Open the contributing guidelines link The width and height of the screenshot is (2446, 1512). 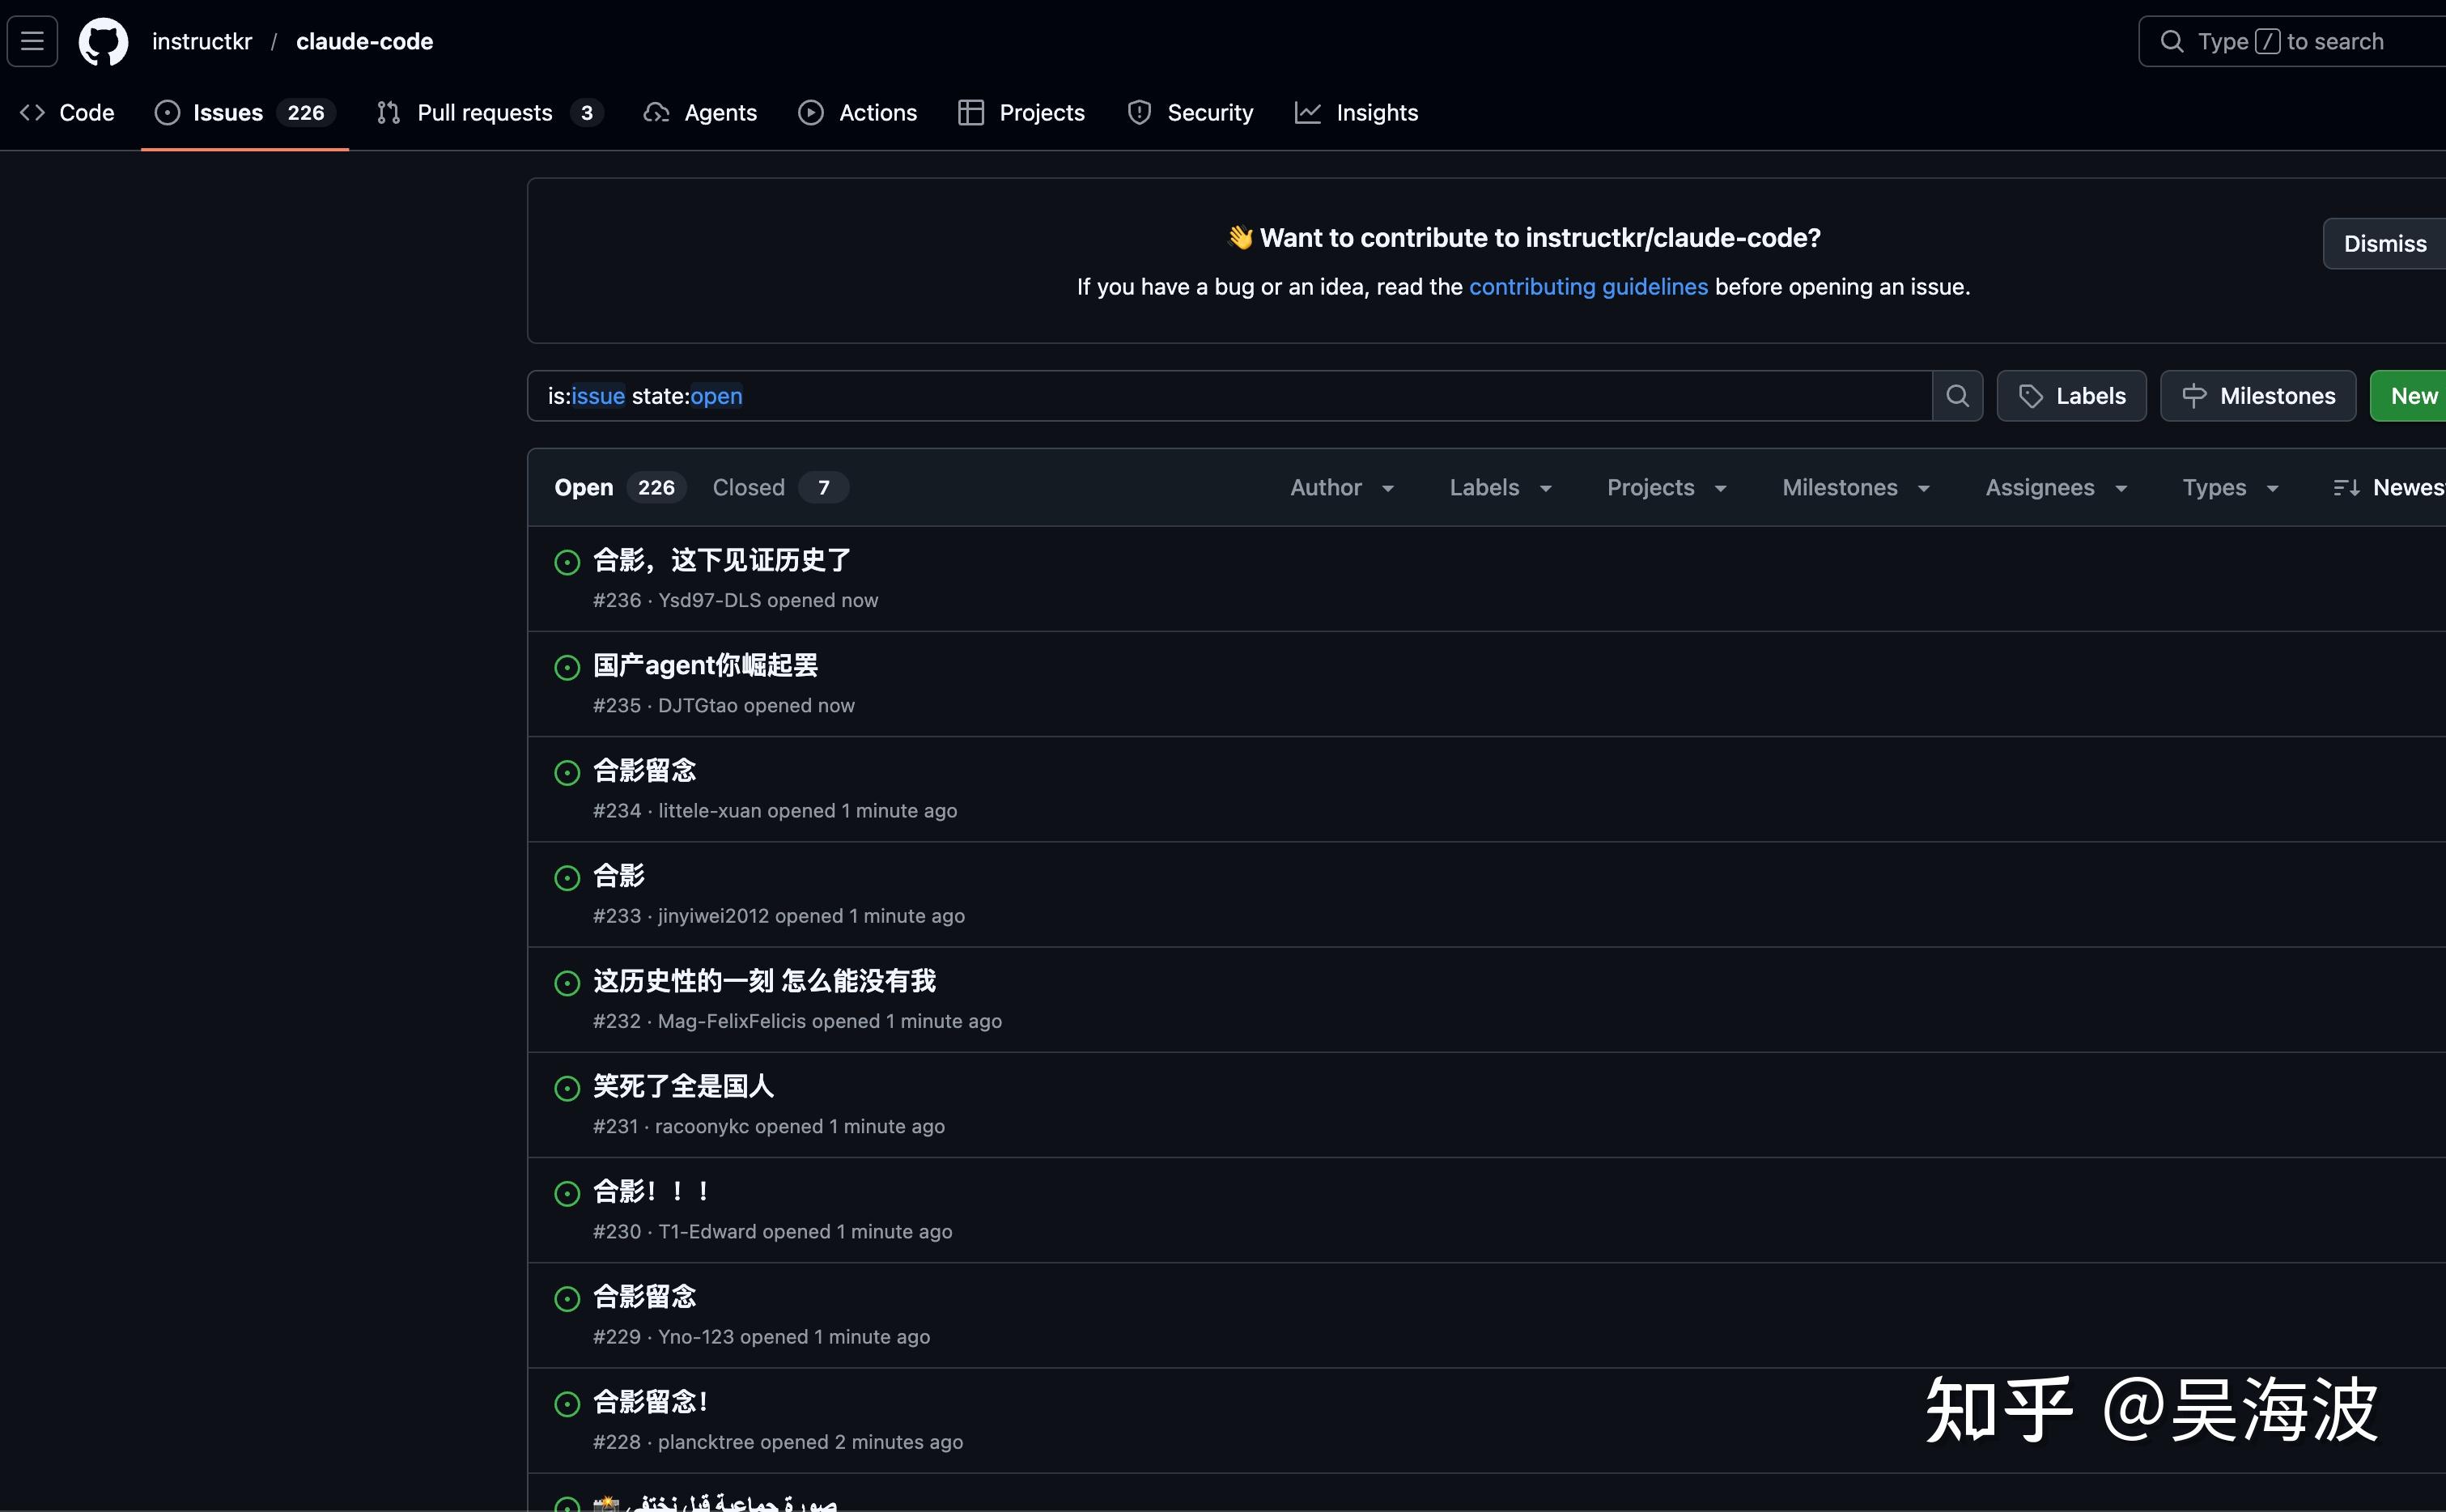click(1588, 287)
